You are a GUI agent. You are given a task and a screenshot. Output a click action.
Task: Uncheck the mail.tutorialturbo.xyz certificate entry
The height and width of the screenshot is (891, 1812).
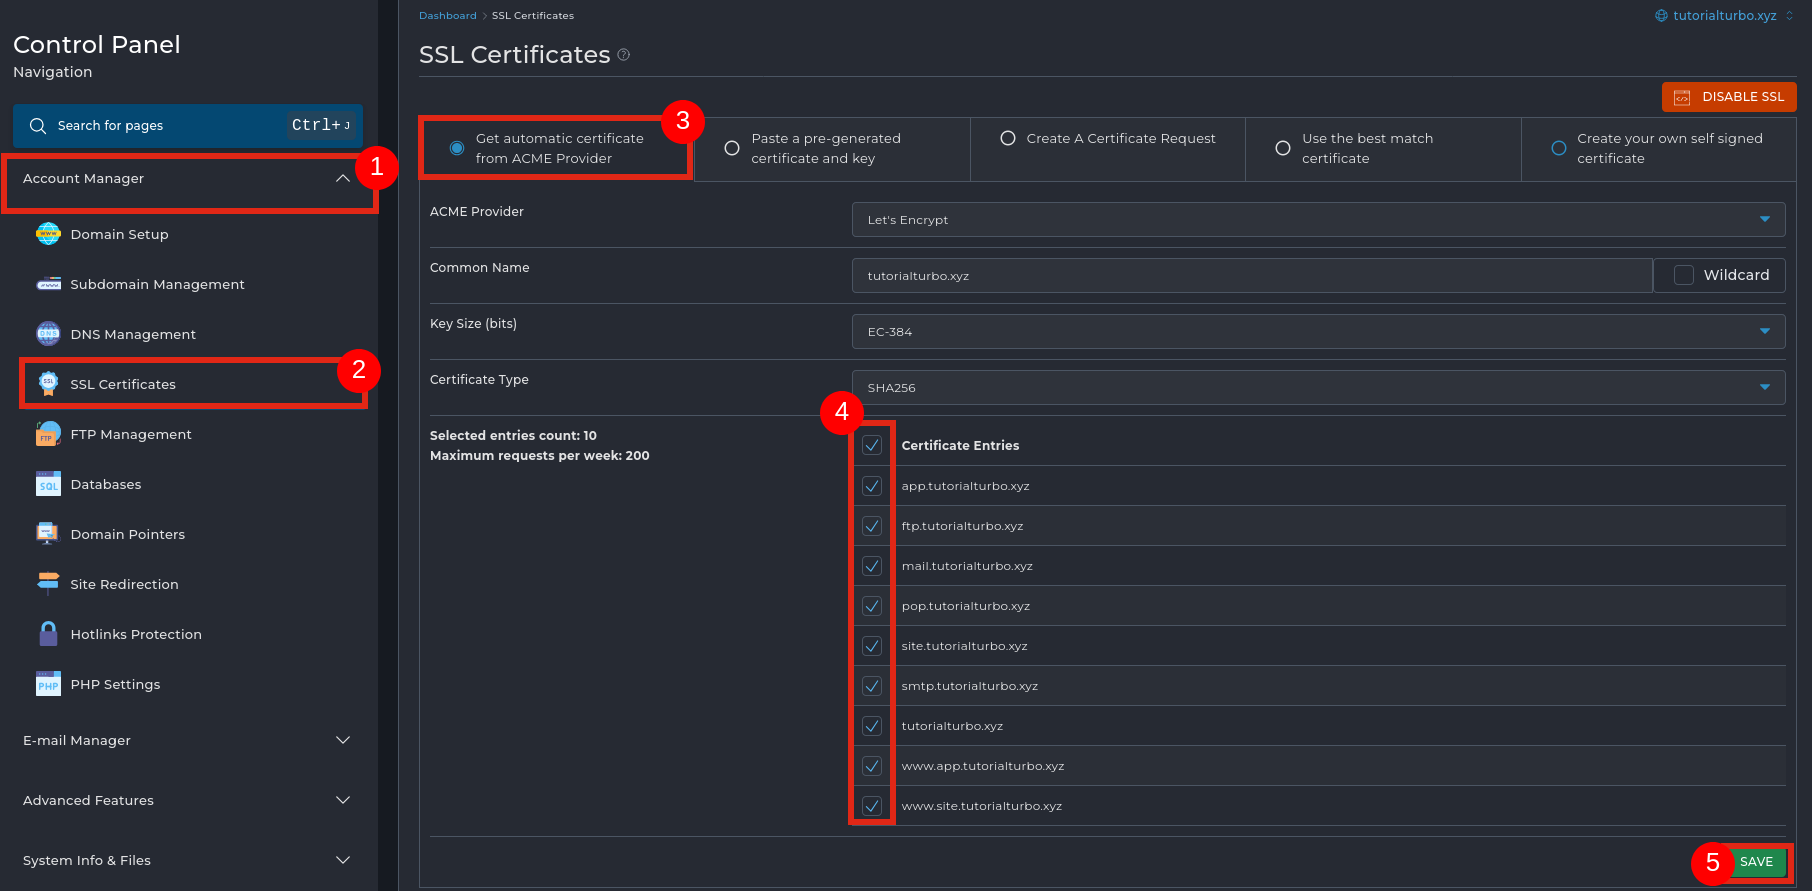tap(872, 566)
